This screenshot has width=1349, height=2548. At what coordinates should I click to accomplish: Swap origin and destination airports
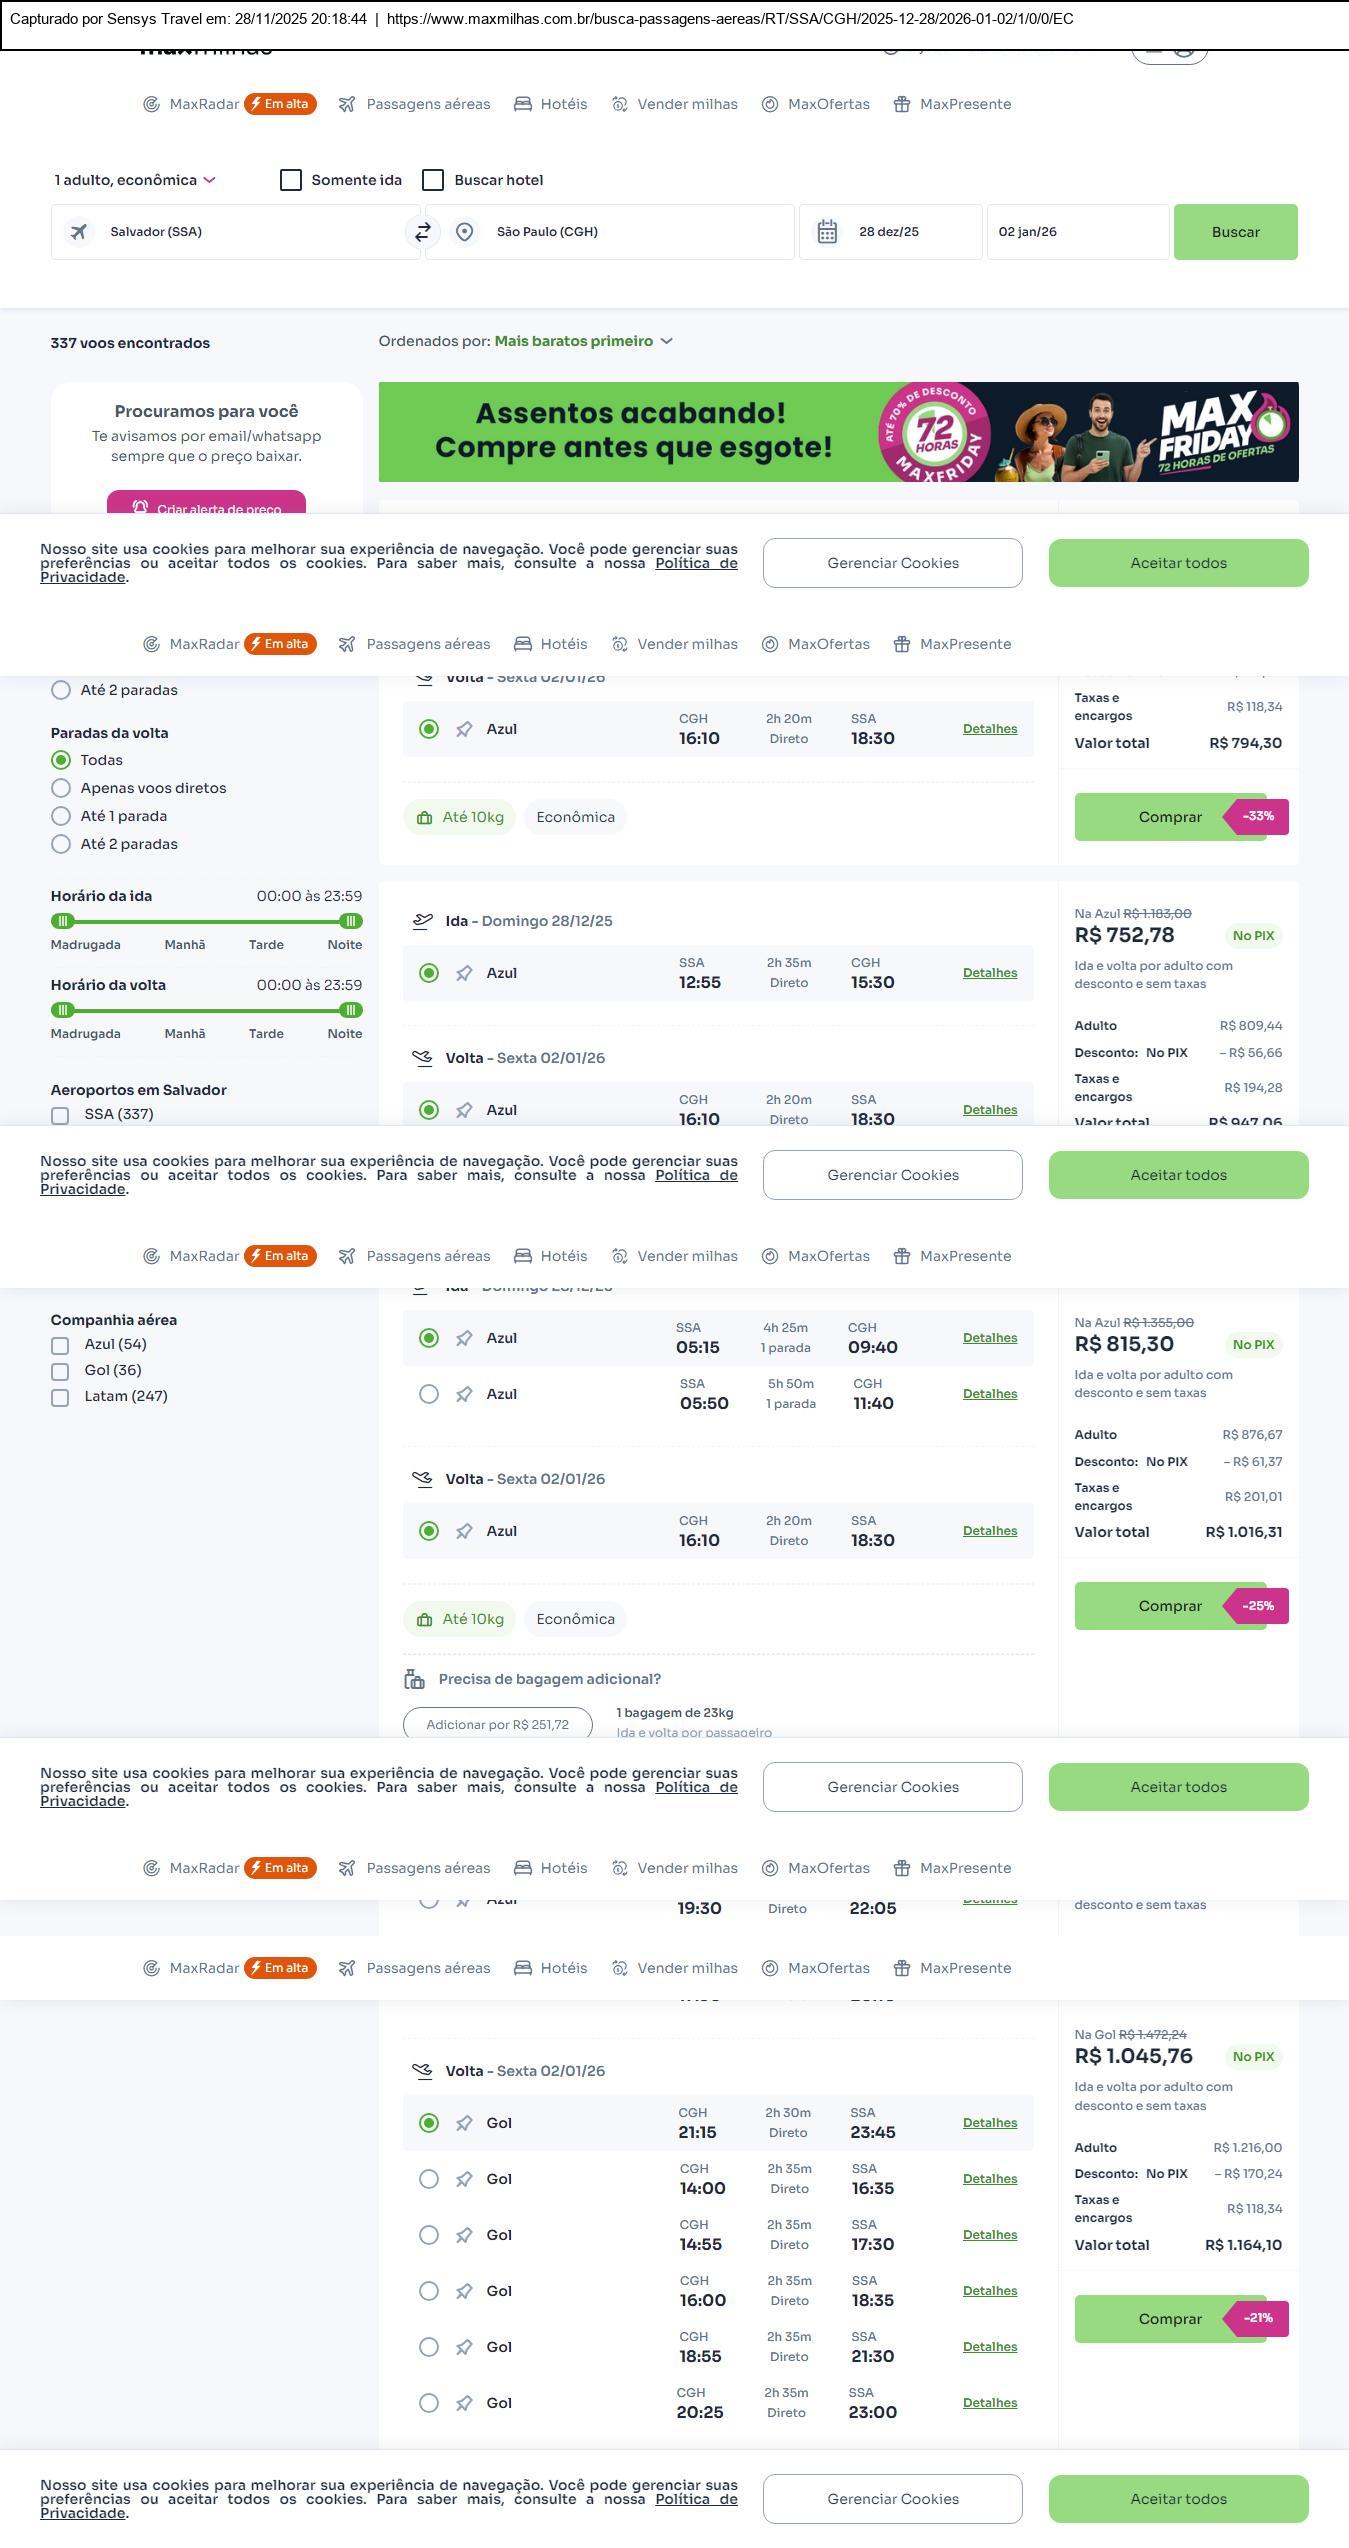423,232
